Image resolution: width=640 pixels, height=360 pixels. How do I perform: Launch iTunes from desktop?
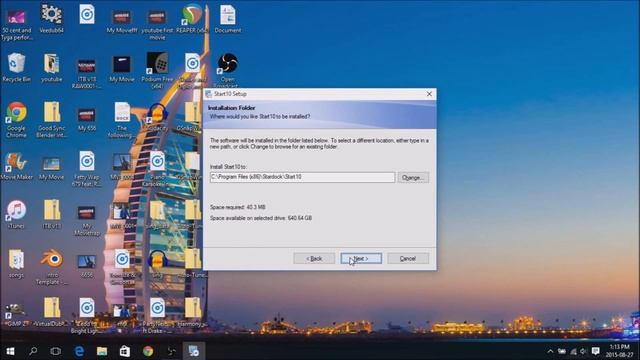(x=16, y=215)
